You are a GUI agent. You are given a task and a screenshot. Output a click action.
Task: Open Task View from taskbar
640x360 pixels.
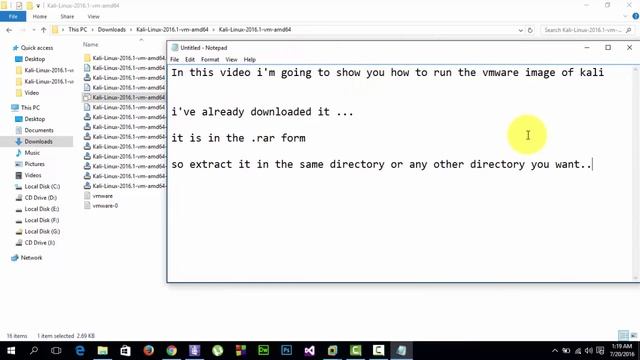[x=56, y=351]
